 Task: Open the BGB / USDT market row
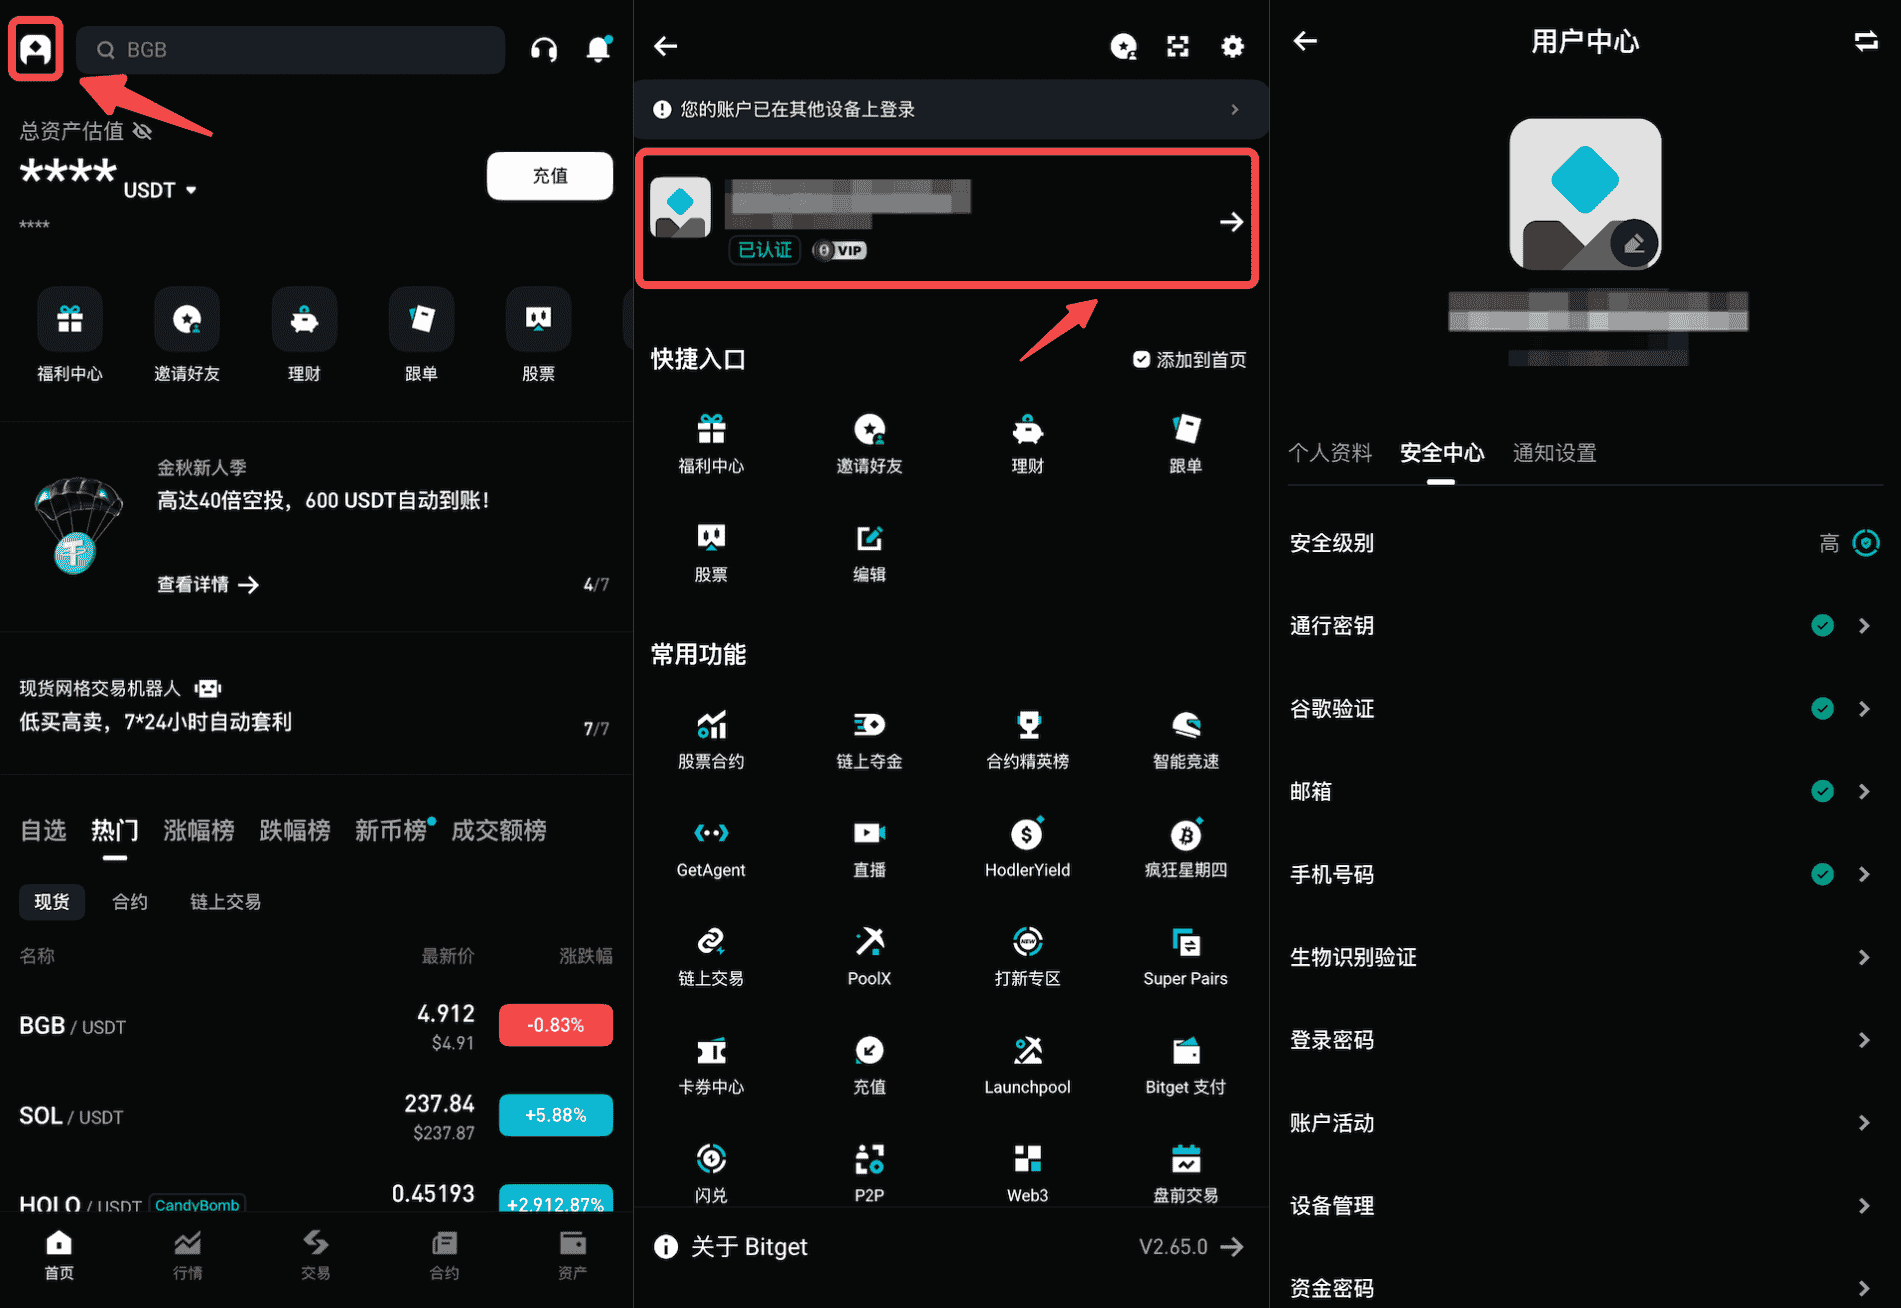click(316, 1026)
